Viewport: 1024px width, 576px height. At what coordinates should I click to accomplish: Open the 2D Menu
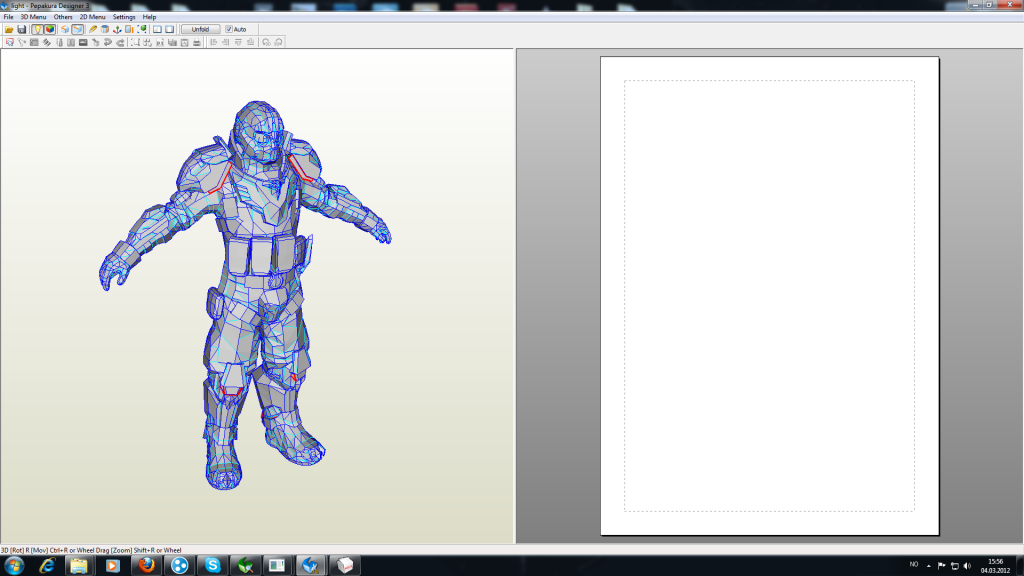[92, 17]
